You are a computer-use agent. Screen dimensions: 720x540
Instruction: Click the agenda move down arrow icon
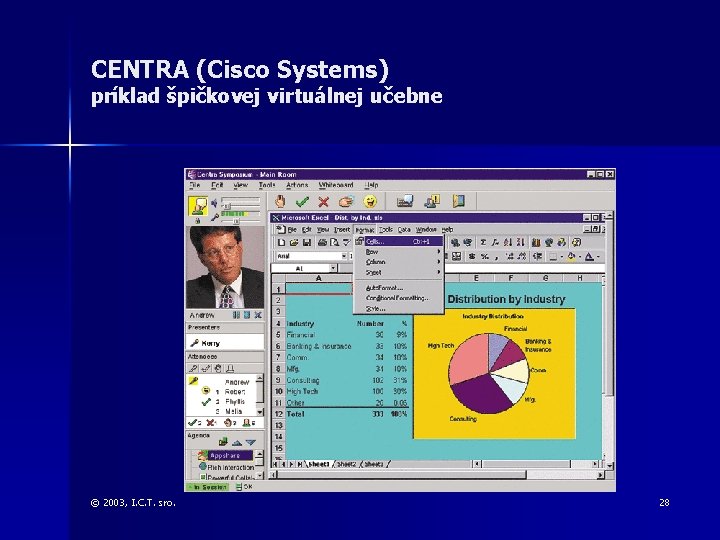(x=250, y=443)
